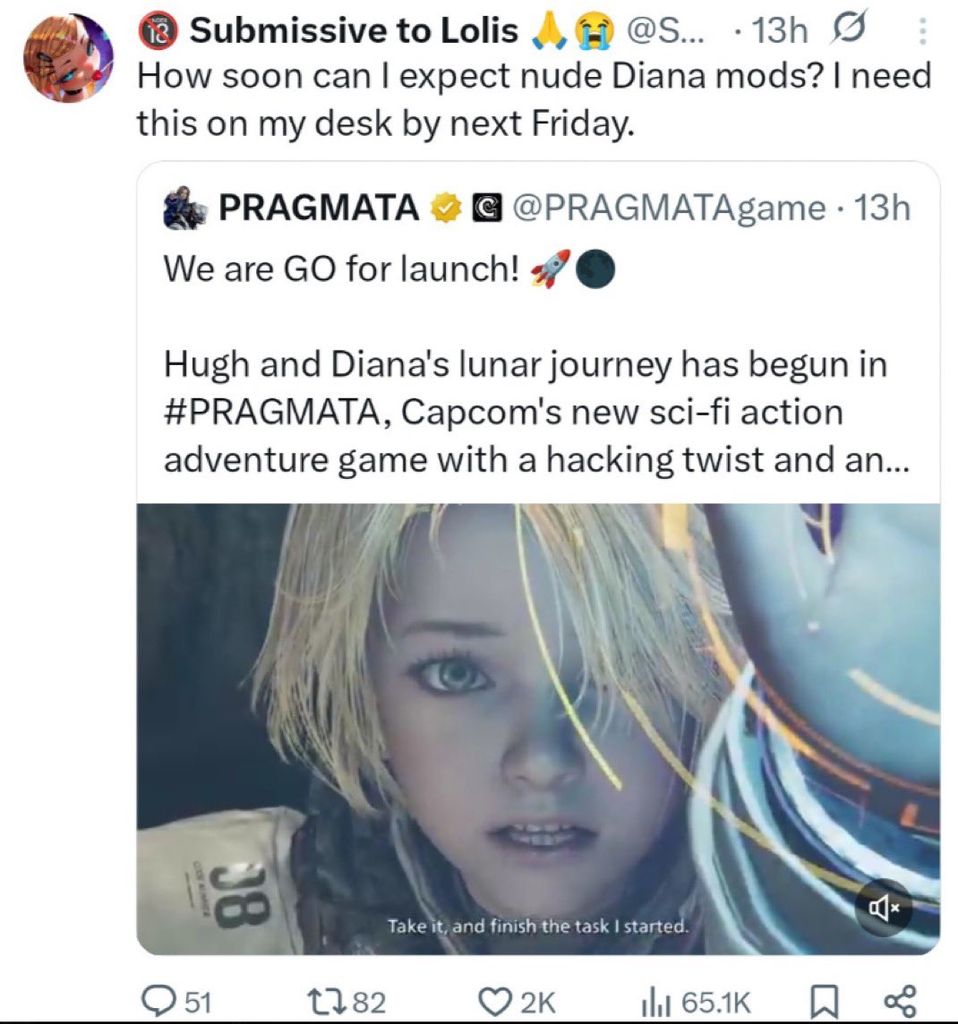Open view analytics showing 65.1K
This screenshot has width=958, height=1024.
(x=654, y=1000)
